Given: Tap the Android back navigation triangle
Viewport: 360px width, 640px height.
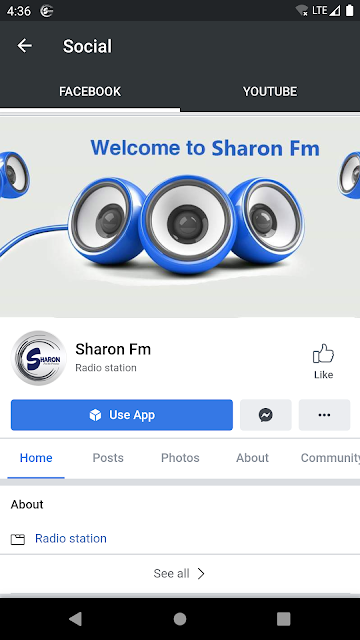Looking at the screenshot, I should [x=75, y=619].
